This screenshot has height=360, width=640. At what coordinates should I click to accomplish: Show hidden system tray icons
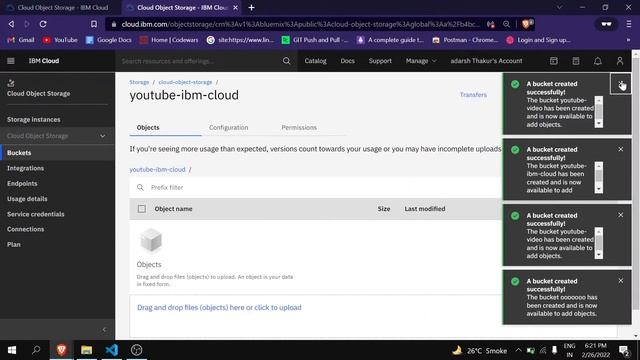tap(518, 350)
